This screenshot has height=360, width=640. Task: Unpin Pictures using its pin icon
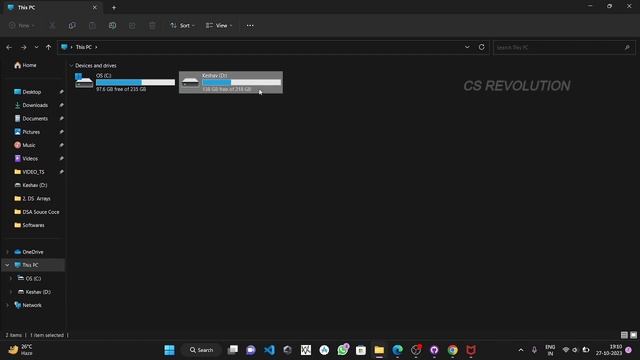[61, 132]
